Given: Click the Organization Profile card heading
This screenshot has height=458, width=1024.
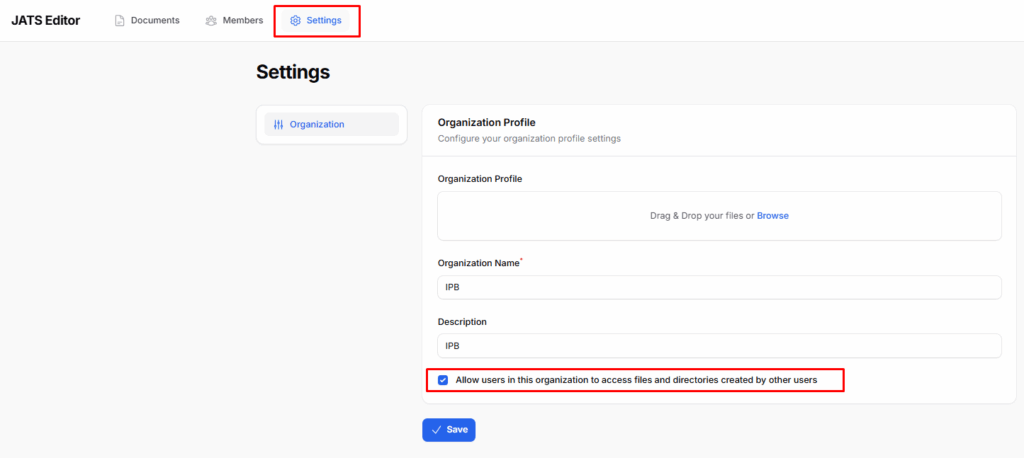Looking at the screenshot, I should (x=487, y=122).
